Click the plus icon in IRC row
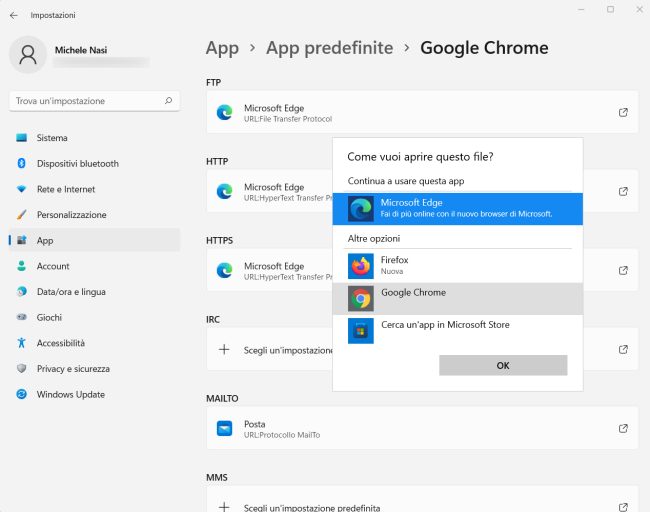 tap(224, 349)
